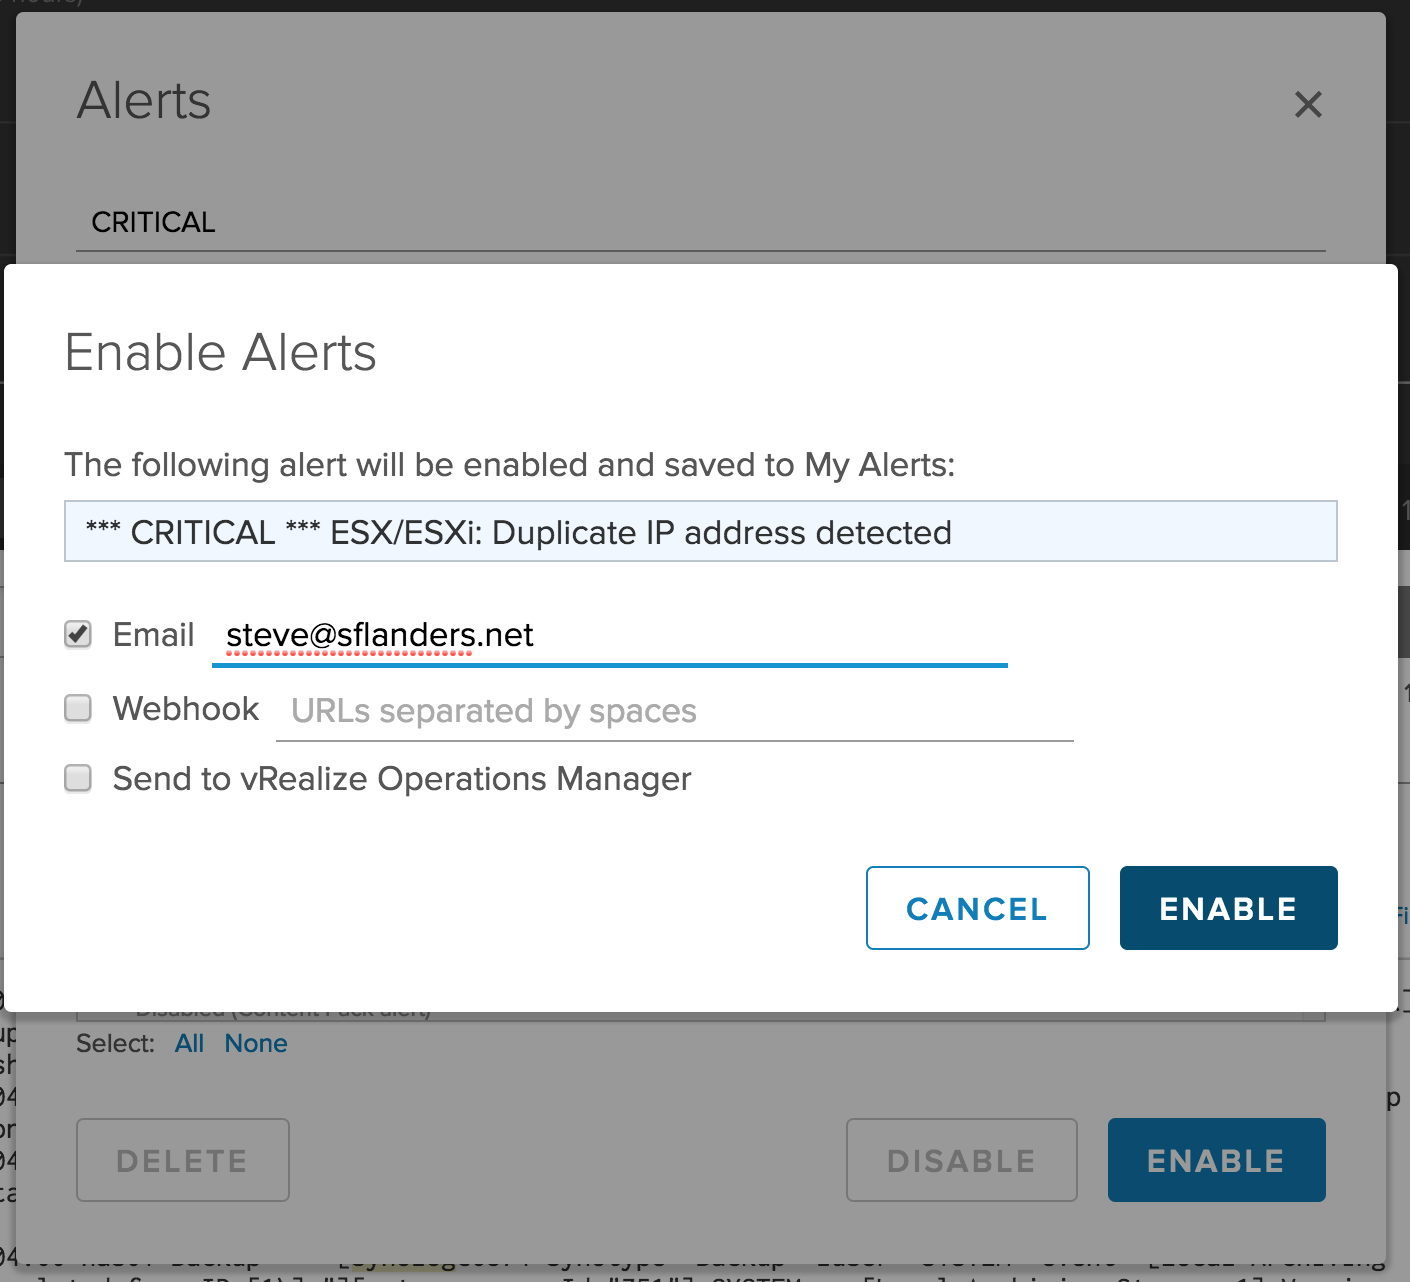Close the Alerts panel with the X

click(1308, 104)
